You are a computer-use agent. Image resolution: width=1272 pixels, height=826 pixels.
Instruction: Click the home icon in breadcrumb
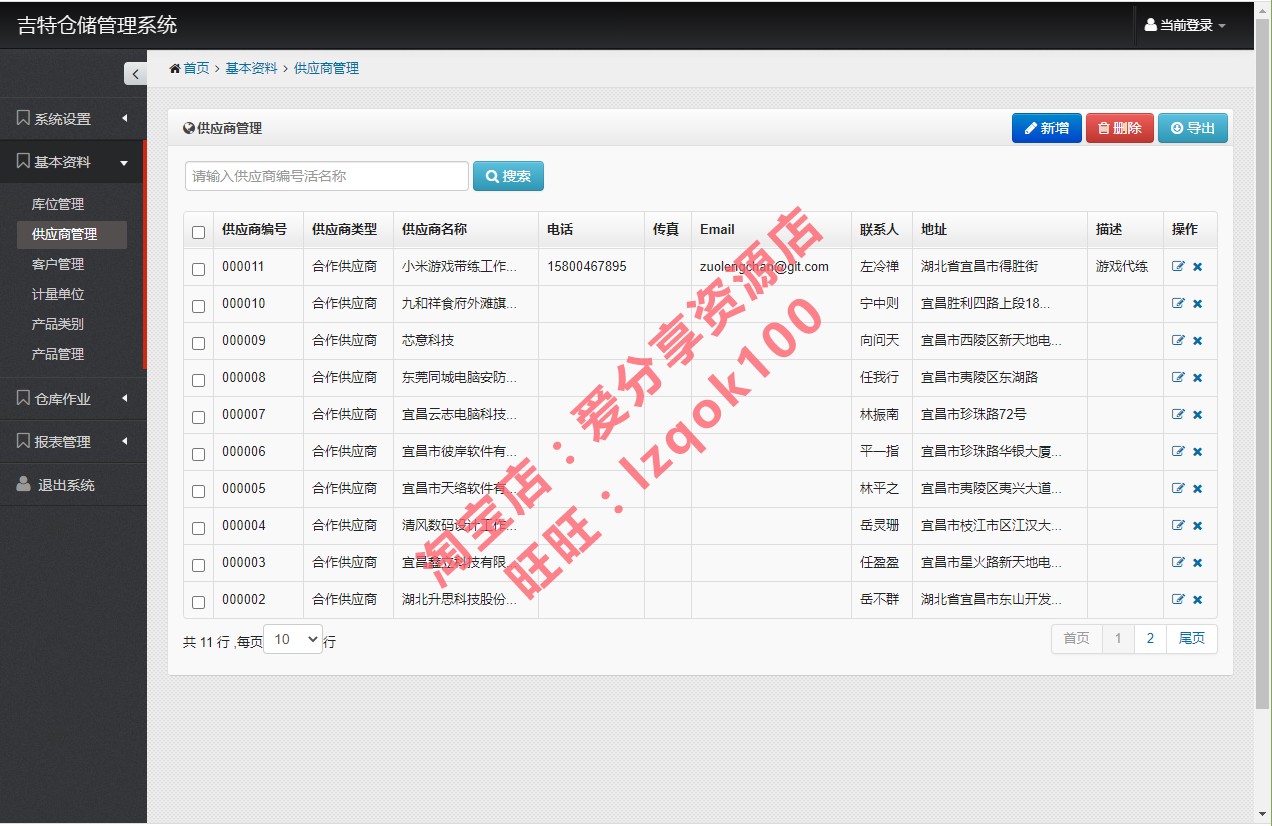175,69
